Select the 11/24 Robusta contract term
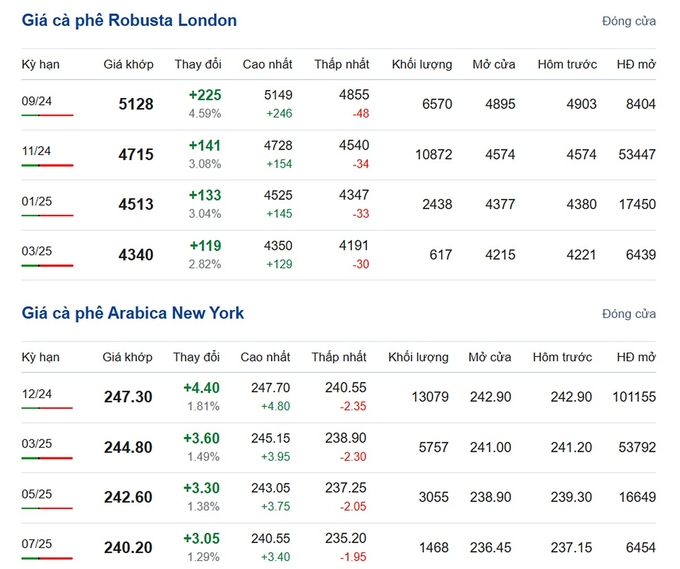Viewport: 680px width, 569px height. click(x=36, y=151)
